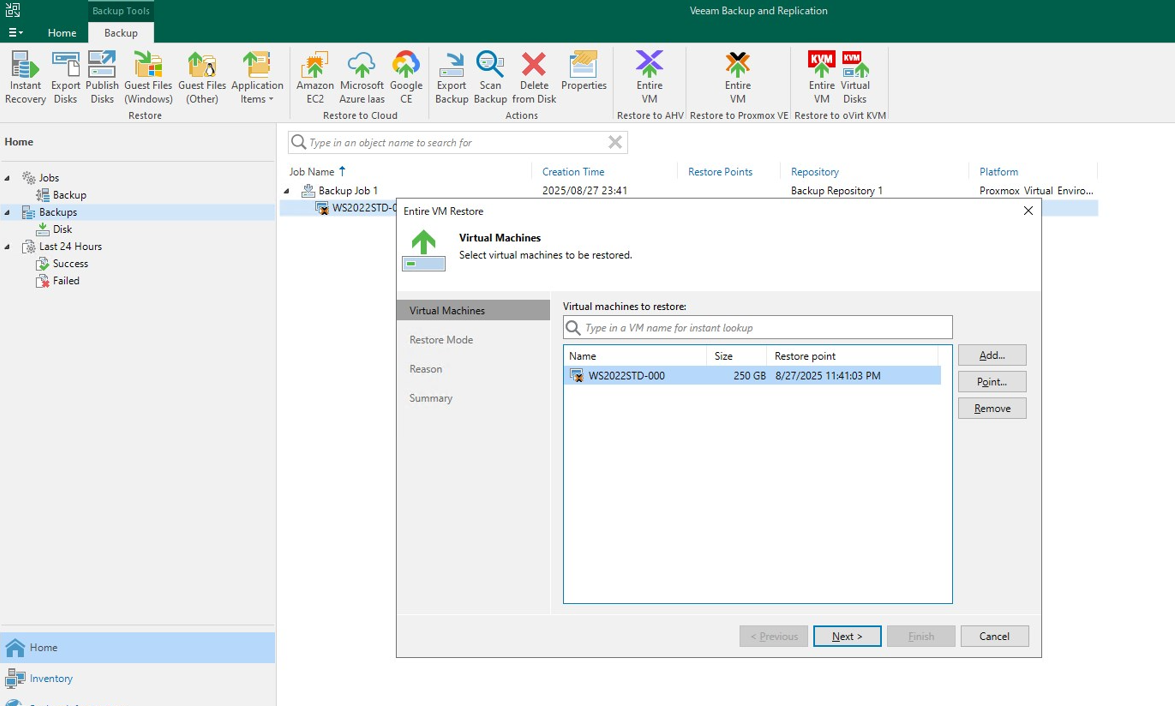
Task: Restore to Google CE
Action: (405, 78)
